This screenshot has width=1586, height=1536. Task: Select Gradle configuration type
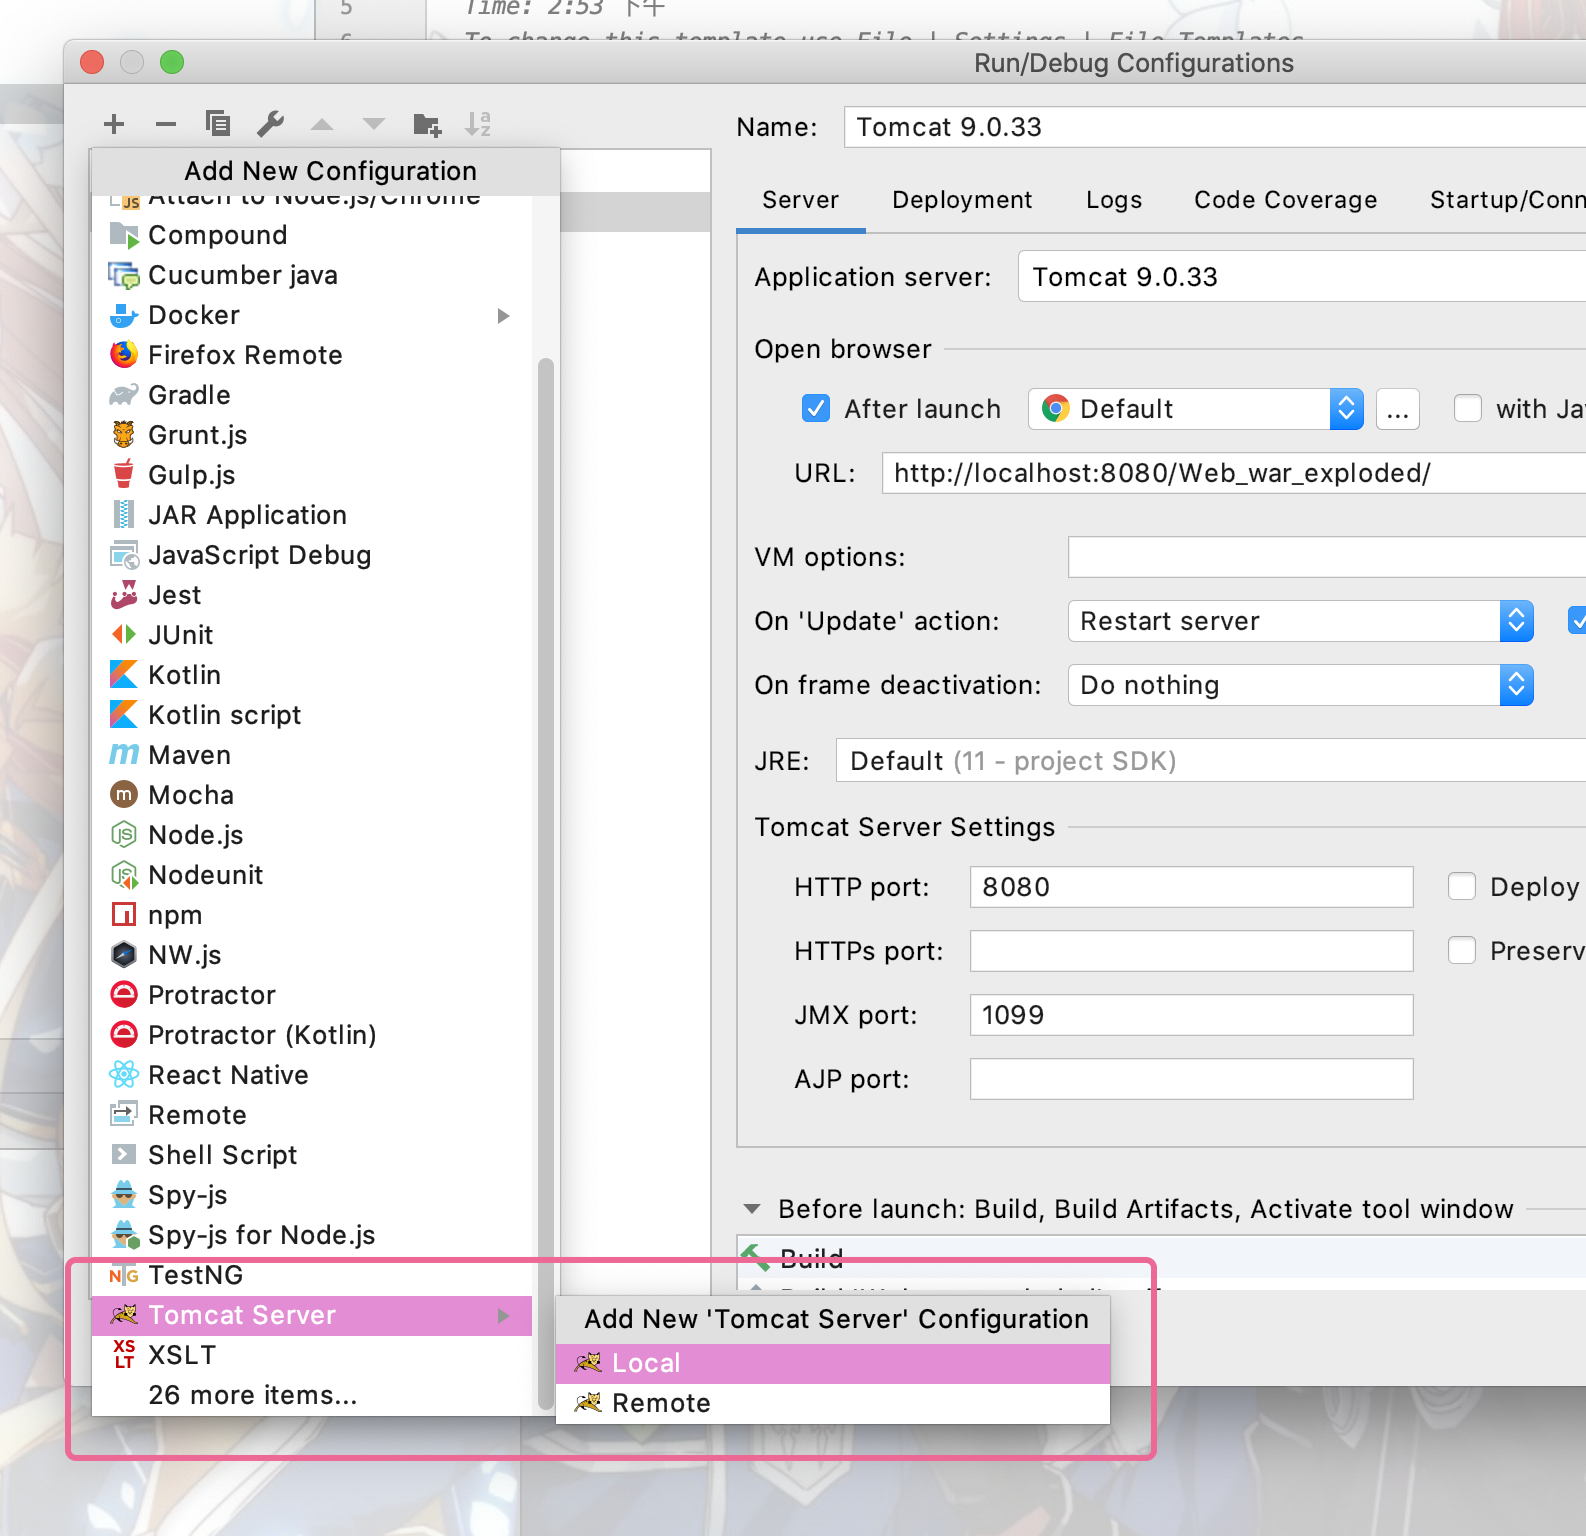(x=311, y=395)
